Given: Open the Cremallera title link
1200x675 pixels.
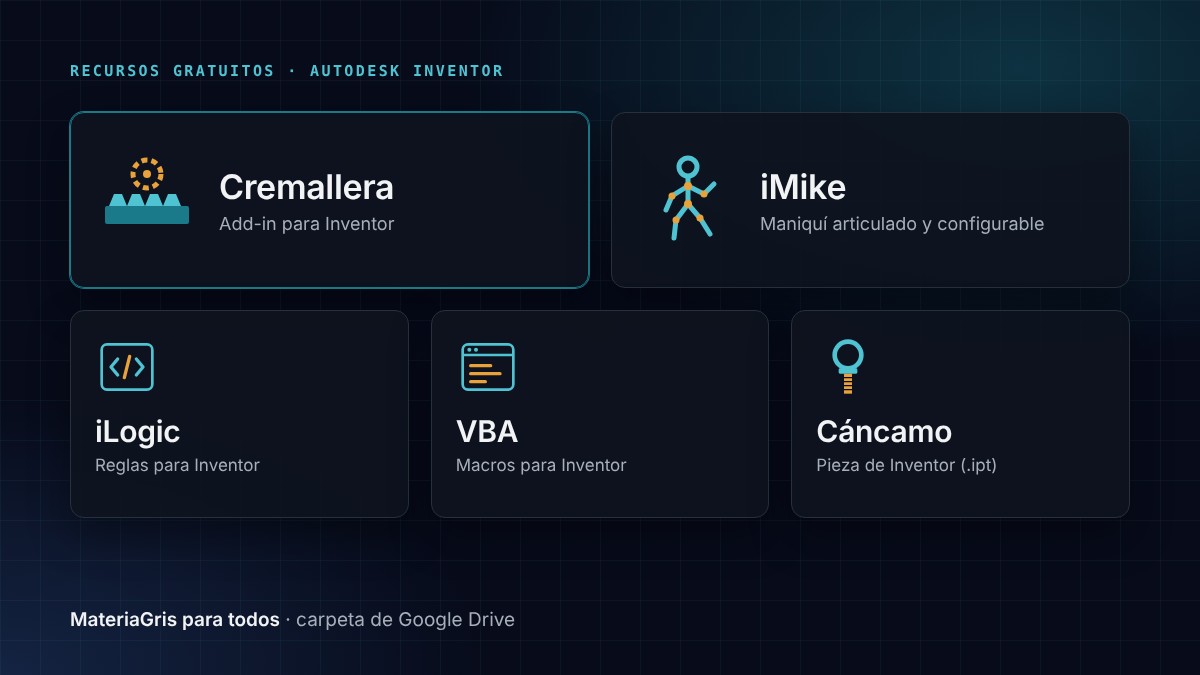Looking at the screenshot, I should coord(306,187).
